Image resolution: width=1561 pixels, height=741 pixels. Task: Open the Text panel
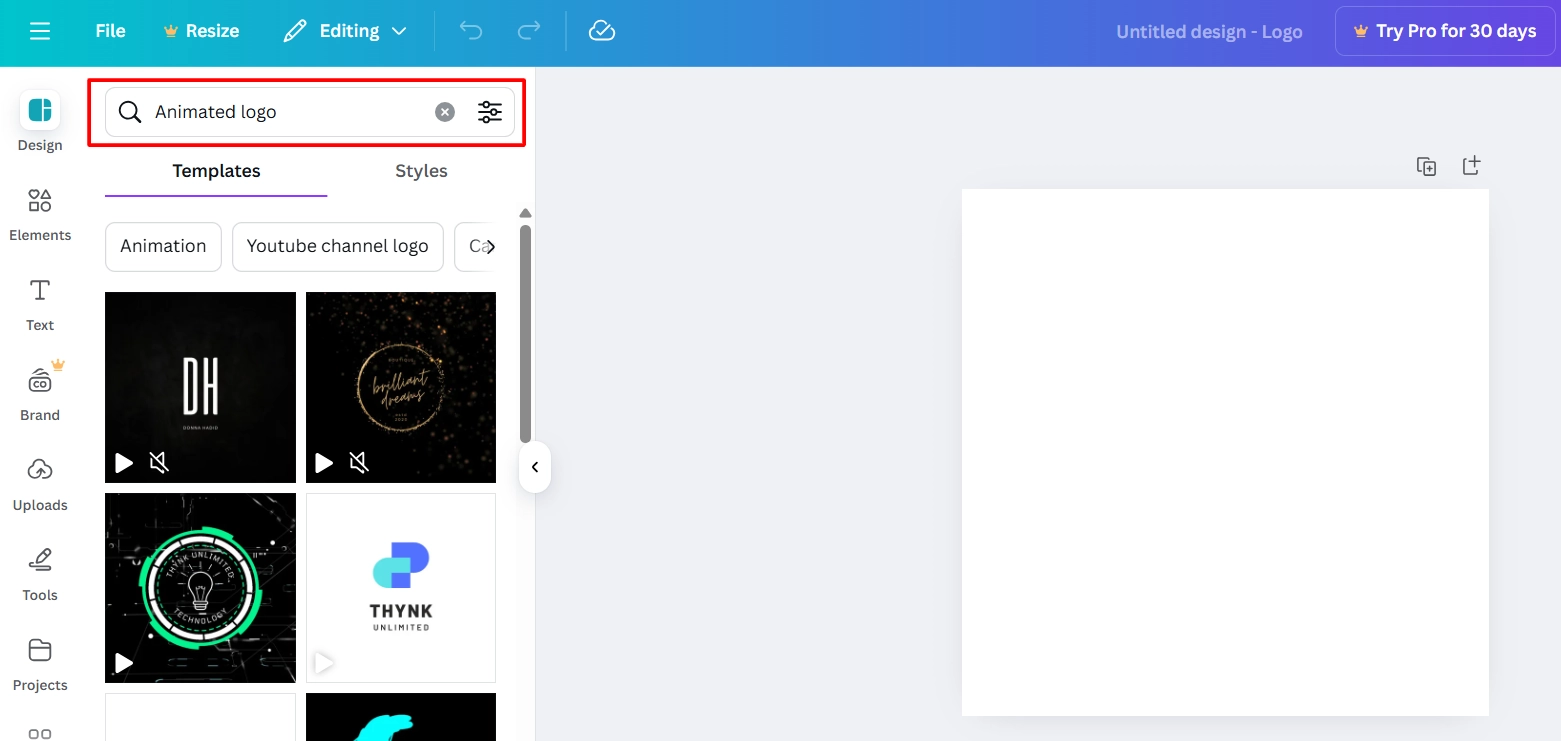click(x=39, y=300)
